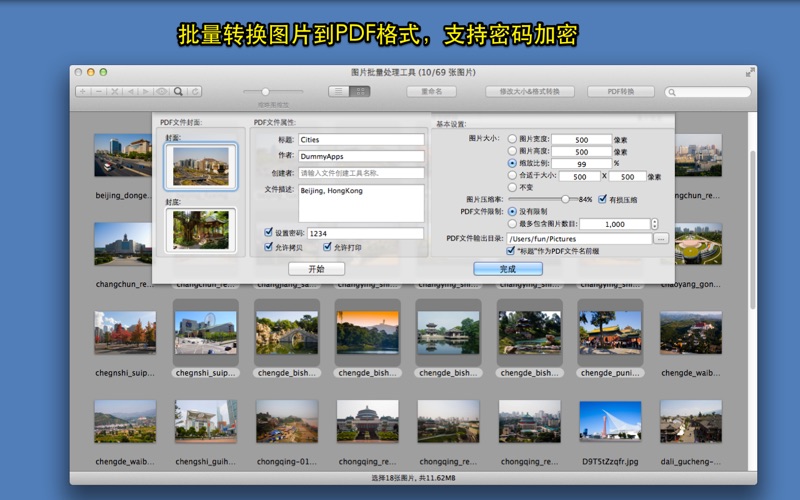Adjust the 图片压缩率 slider
The height and width of the screenshot is (500, 800).
click(565, 199)
